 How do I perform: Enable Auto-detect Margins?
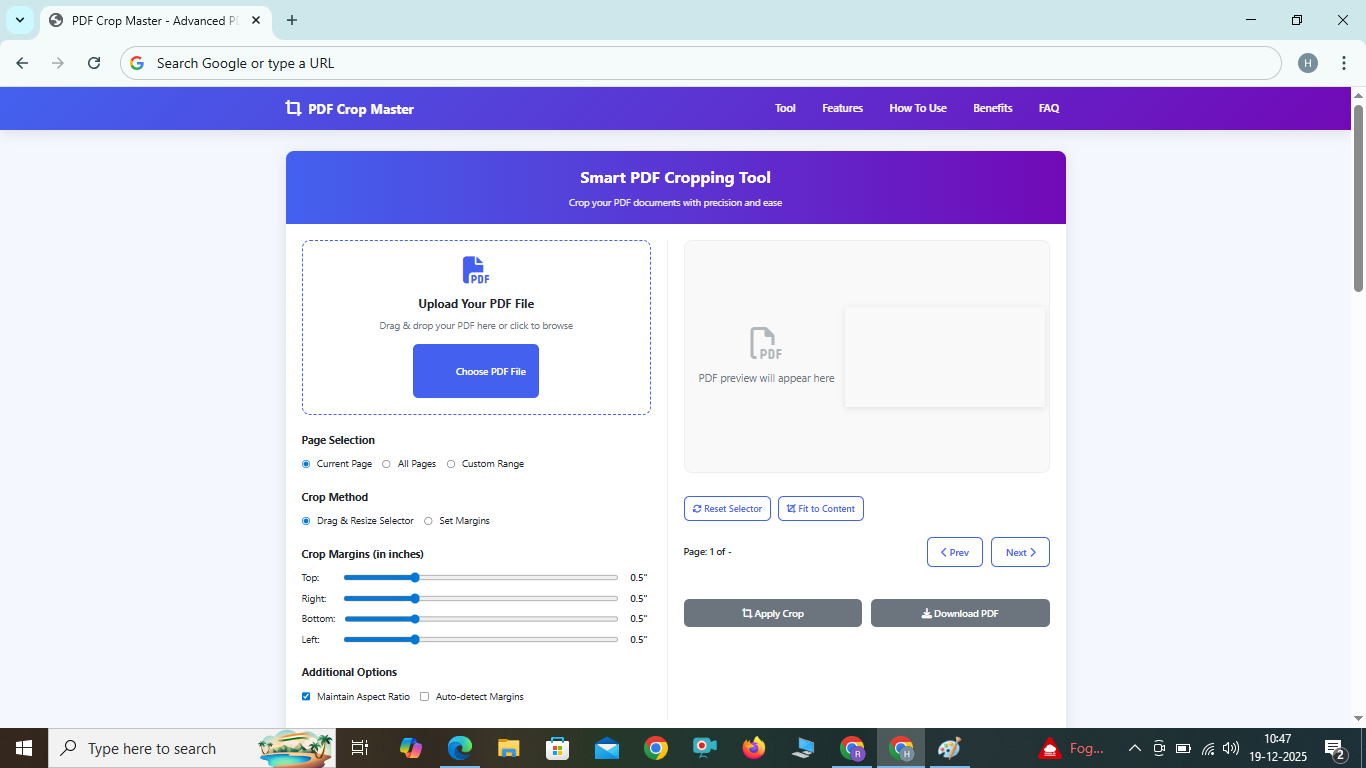click(x=424, y=696)
